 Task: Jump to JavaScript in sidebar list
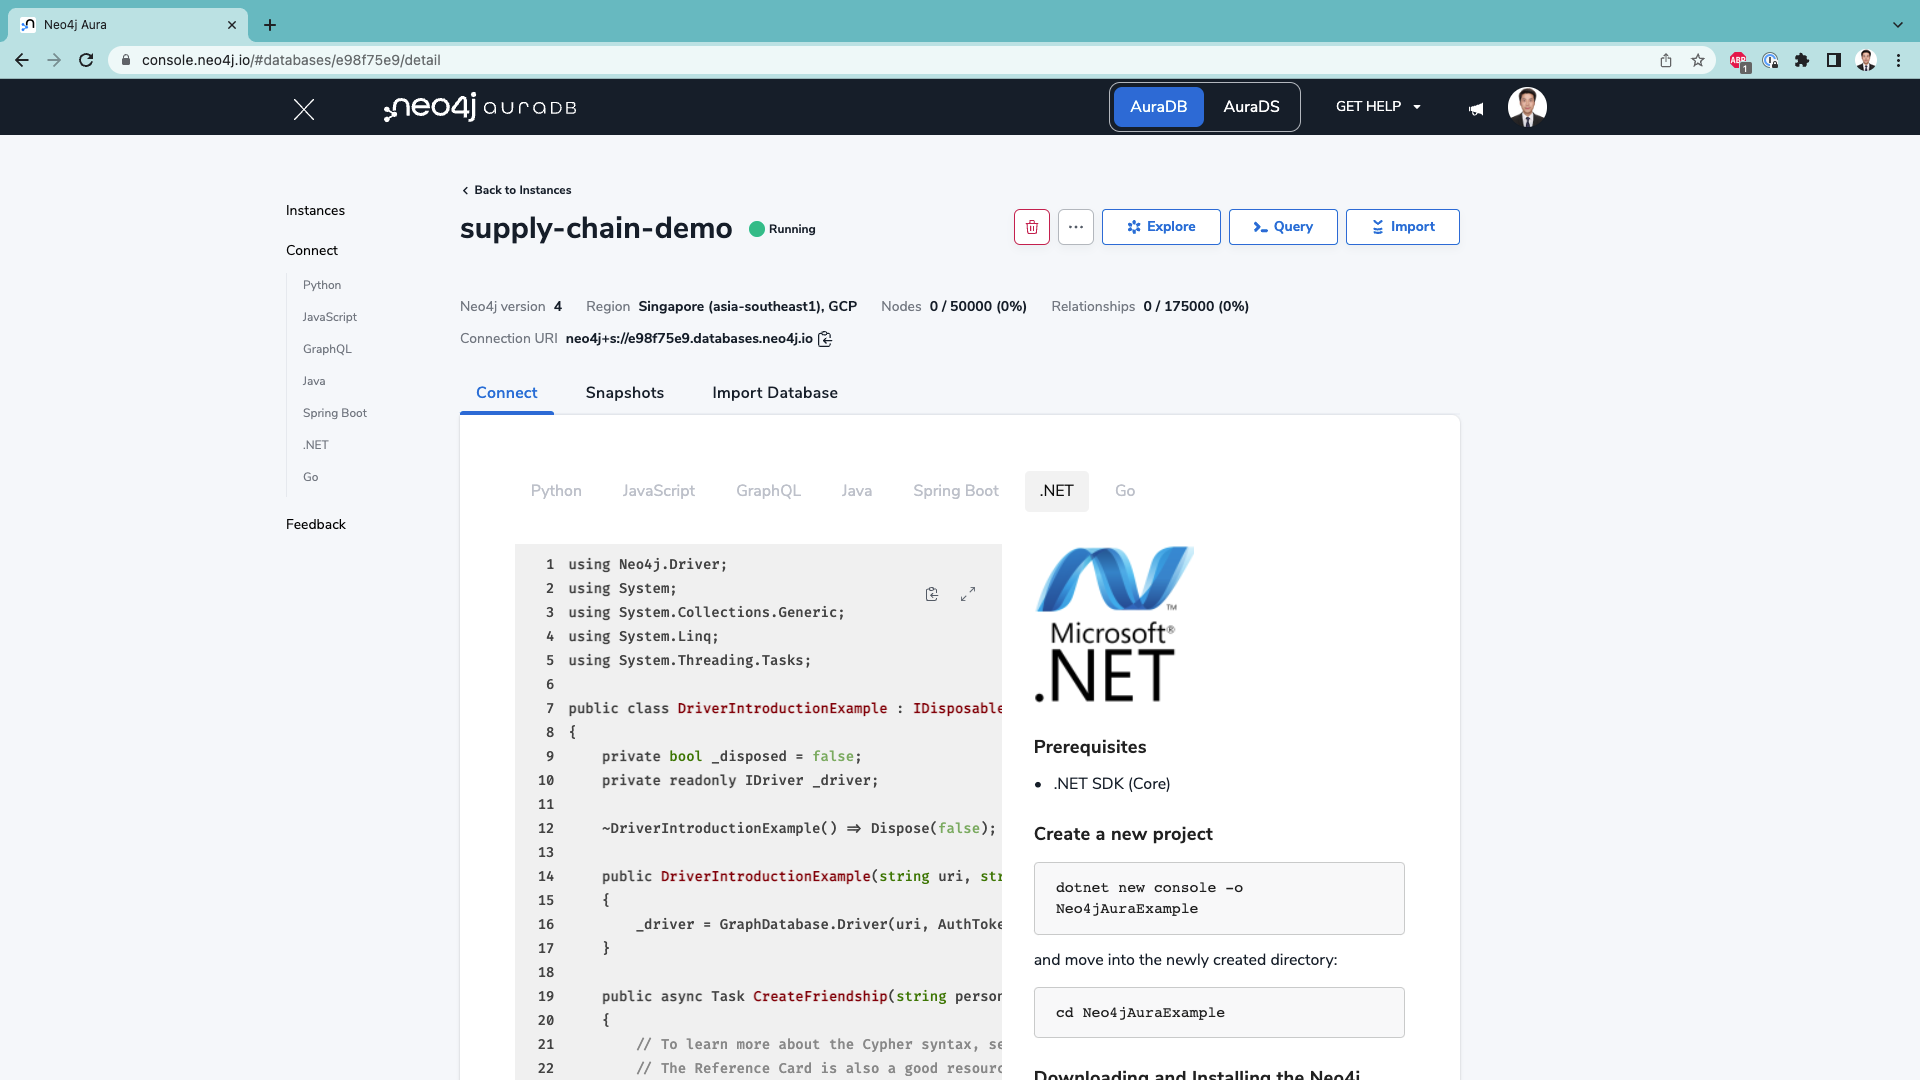pos(330,317)
